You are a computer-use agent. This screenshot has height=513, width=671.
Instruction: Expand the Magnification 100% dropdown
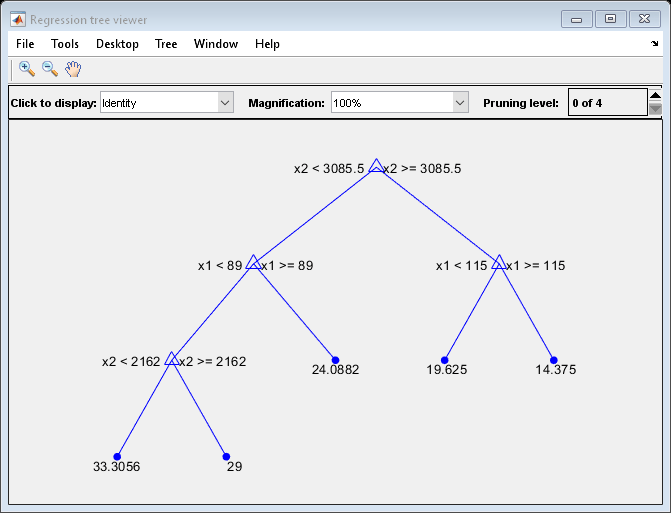[399, 103]
